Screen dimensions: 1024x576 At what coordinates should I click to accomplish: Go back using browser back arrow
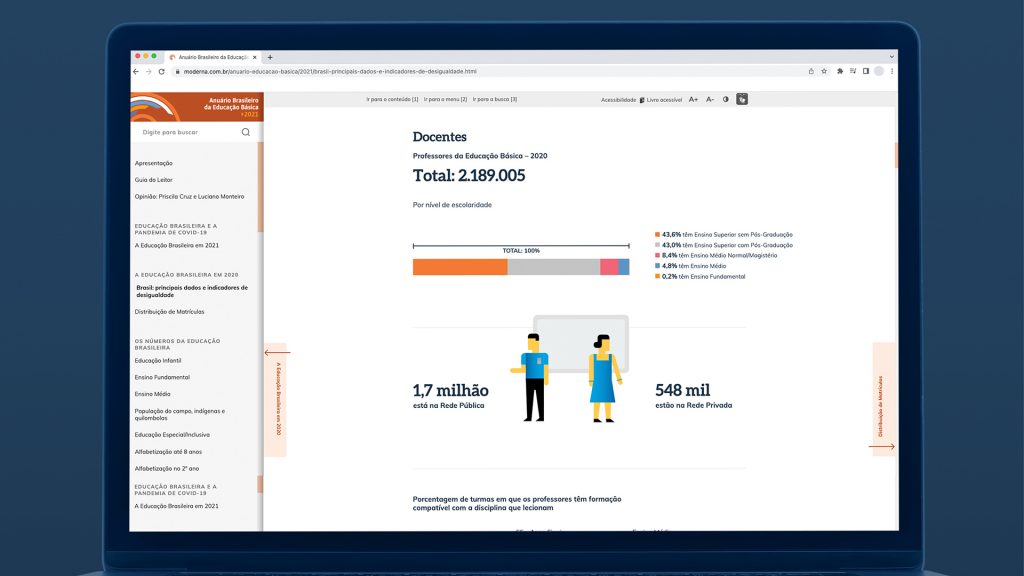click(x=137, y=72)
